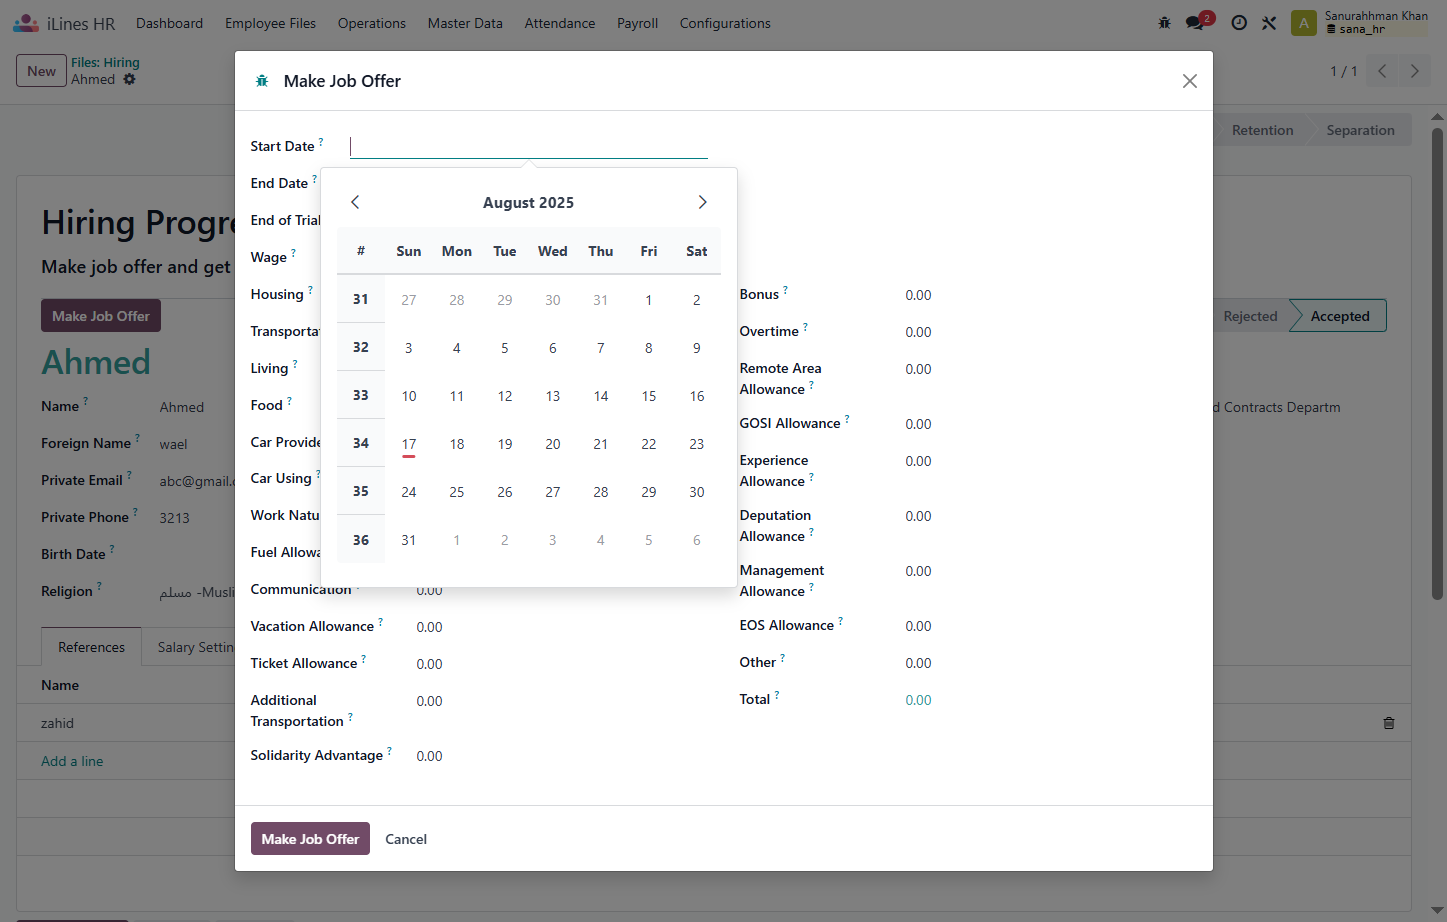The image size is (1447, 922).
Task: Go to previous month in calendar
Action: point(355,202)
